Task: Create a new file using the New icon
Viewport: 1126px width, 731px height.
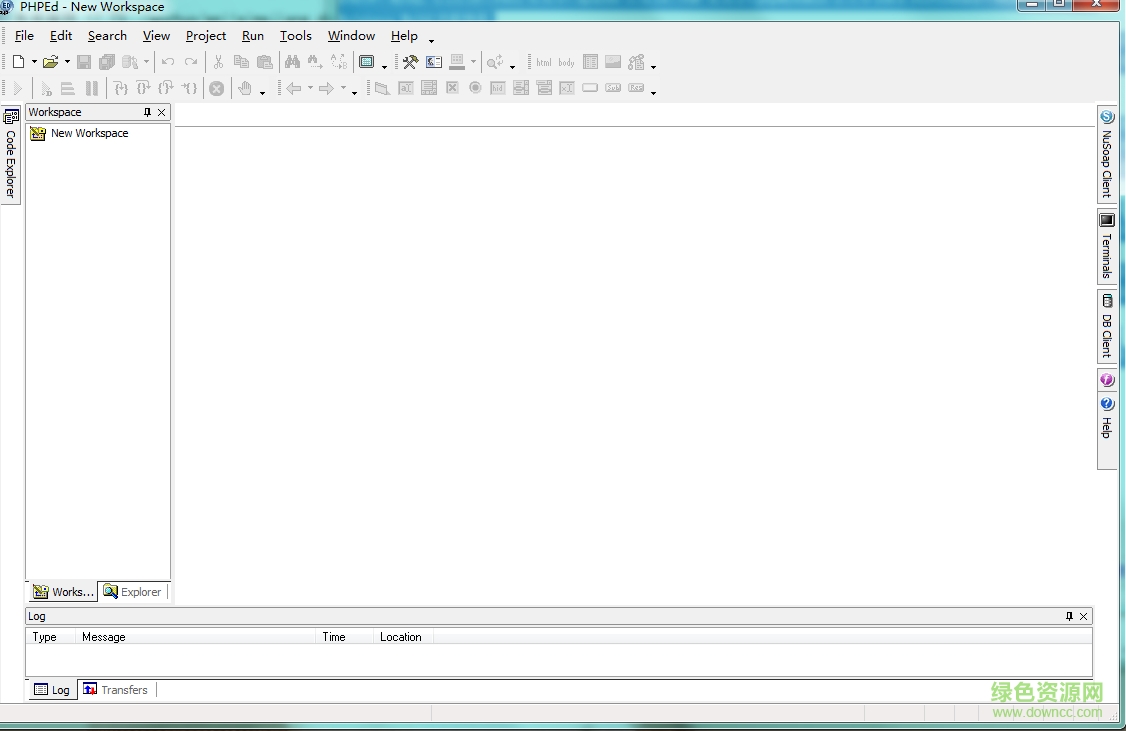Action: click(20, 61)
